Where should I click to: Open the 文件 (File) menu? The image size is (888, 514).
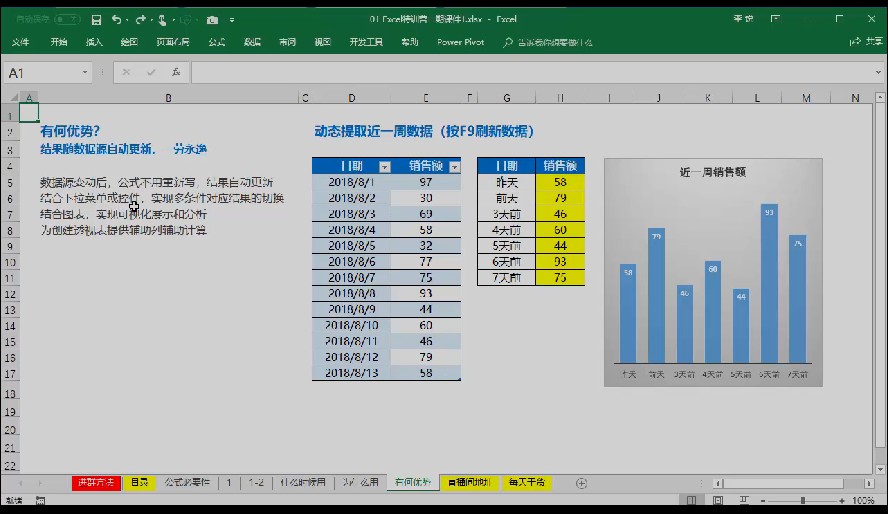(20, 42)
